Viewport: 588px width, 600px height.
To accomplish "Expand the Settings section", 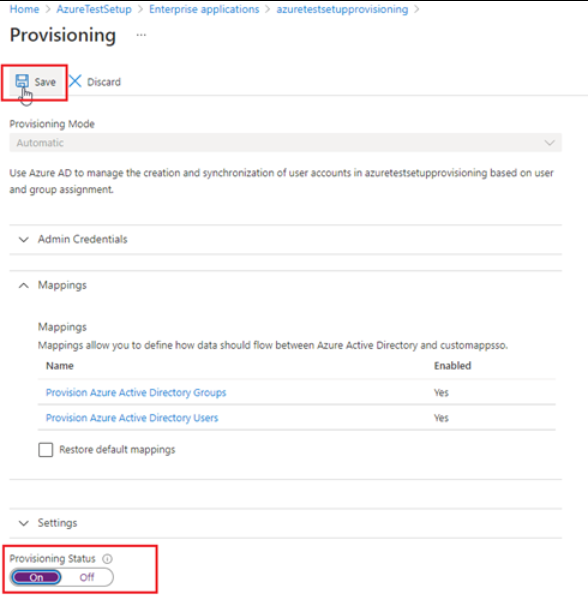I will [x=285, y=523].
